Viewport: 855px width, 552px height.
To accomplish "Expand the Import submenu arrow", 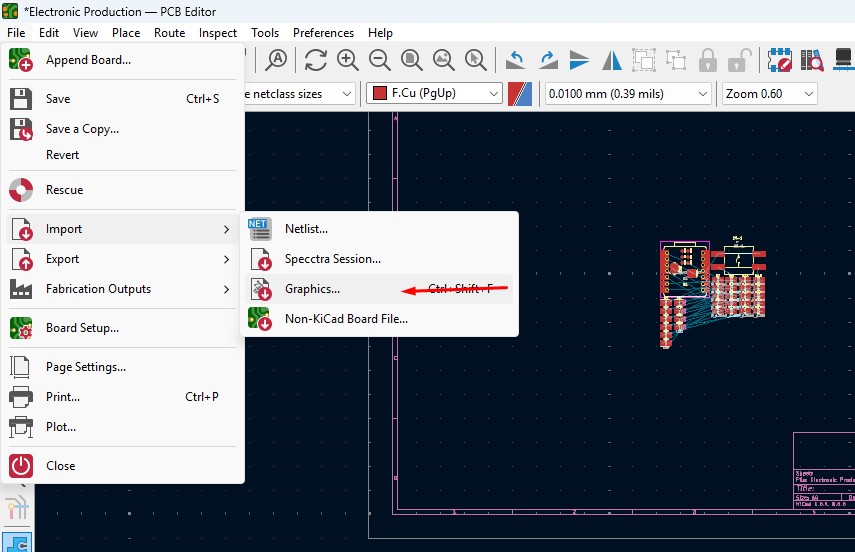I will (x=226, y=229).
